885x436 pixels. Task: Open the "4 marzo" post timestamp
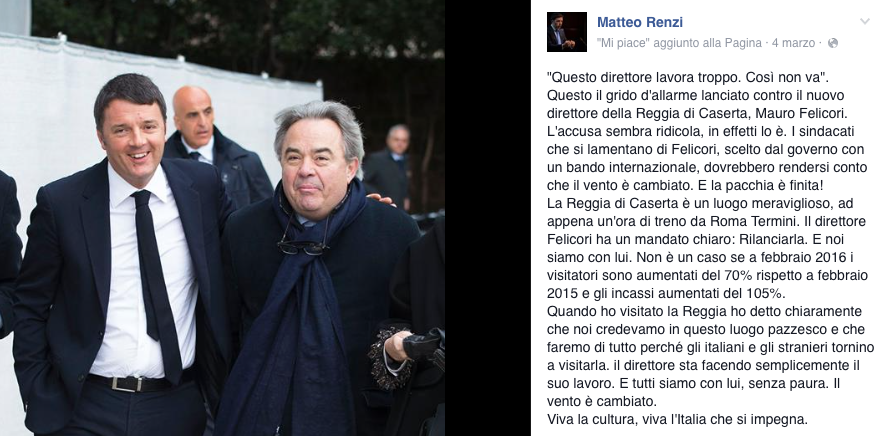(x=794, y=43)
